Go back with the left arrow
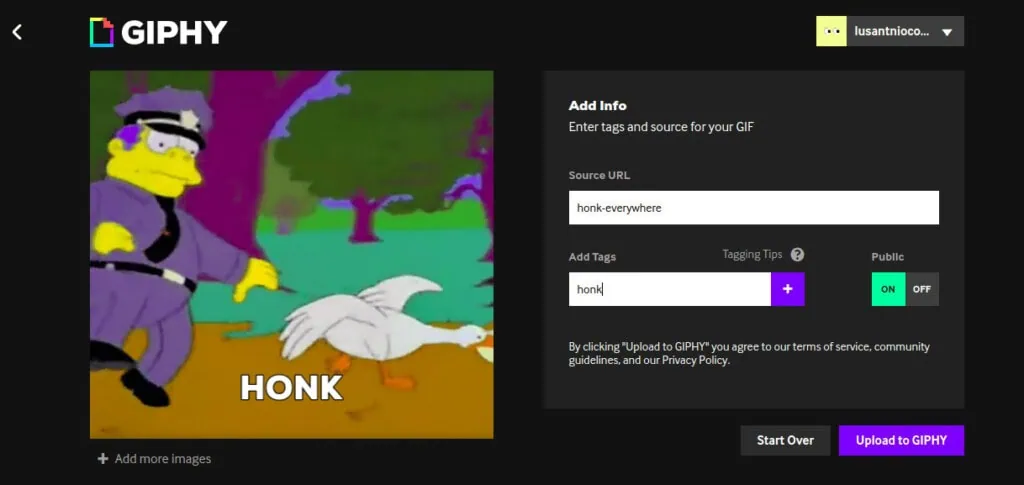The image size is (1024, 485). 18,31
